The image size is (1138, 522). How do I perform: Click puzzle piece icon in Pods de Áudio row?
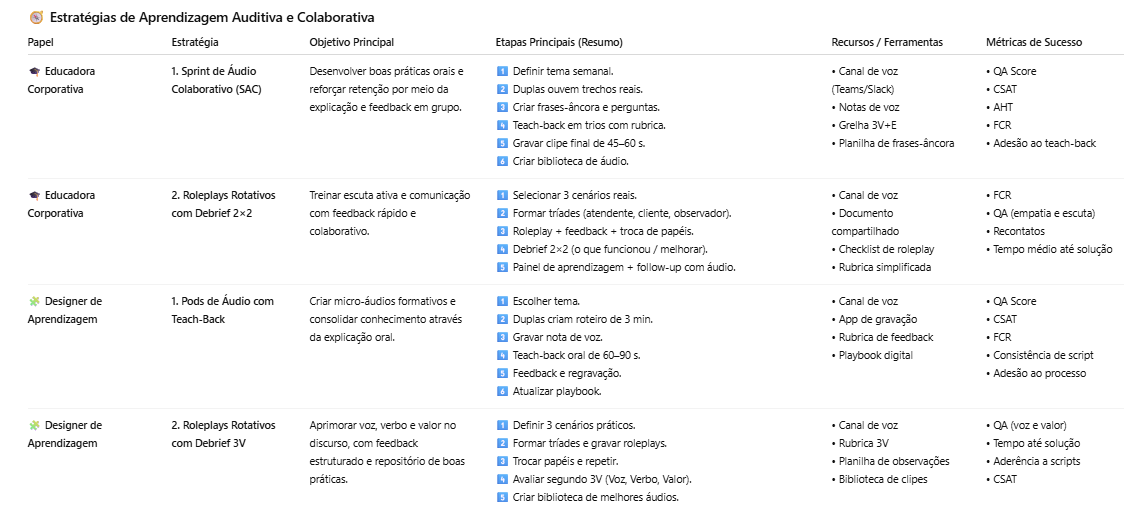(x=34, y=301)
